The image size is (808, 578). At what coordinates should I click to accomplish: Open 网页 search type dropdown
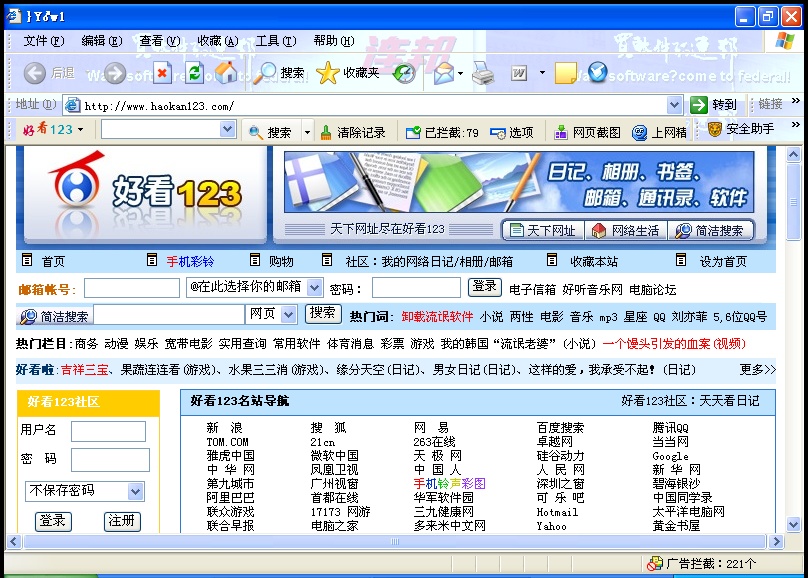289,314
